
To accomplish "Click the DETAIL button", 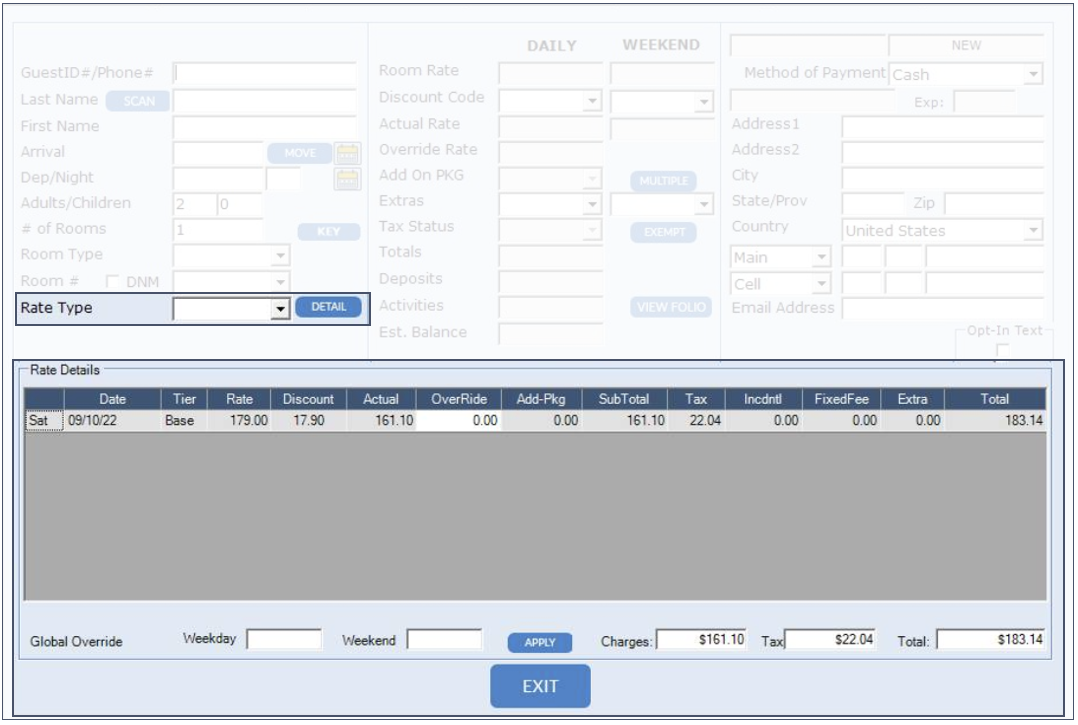I will click(x=328, y=308).
